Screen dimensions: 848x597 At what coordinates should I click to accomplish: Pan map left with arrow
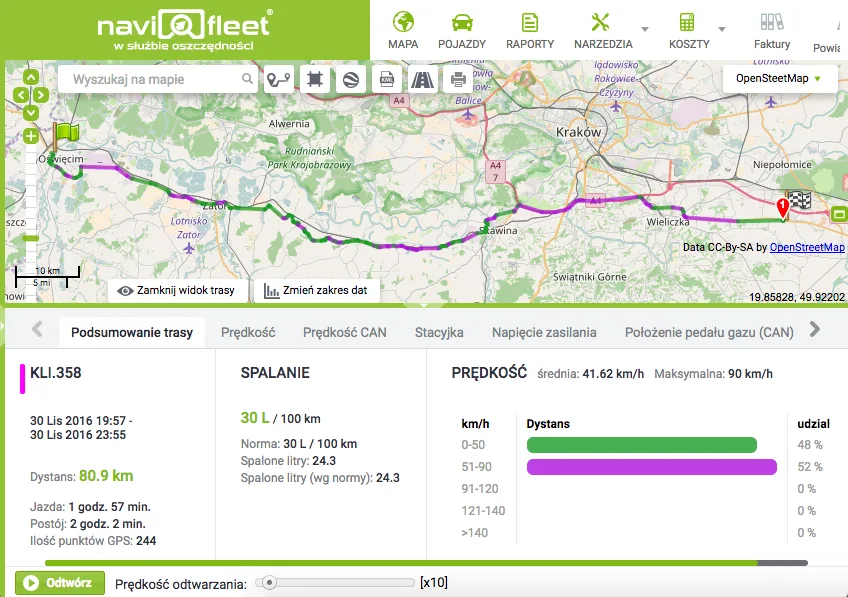(x=21, y=95)
